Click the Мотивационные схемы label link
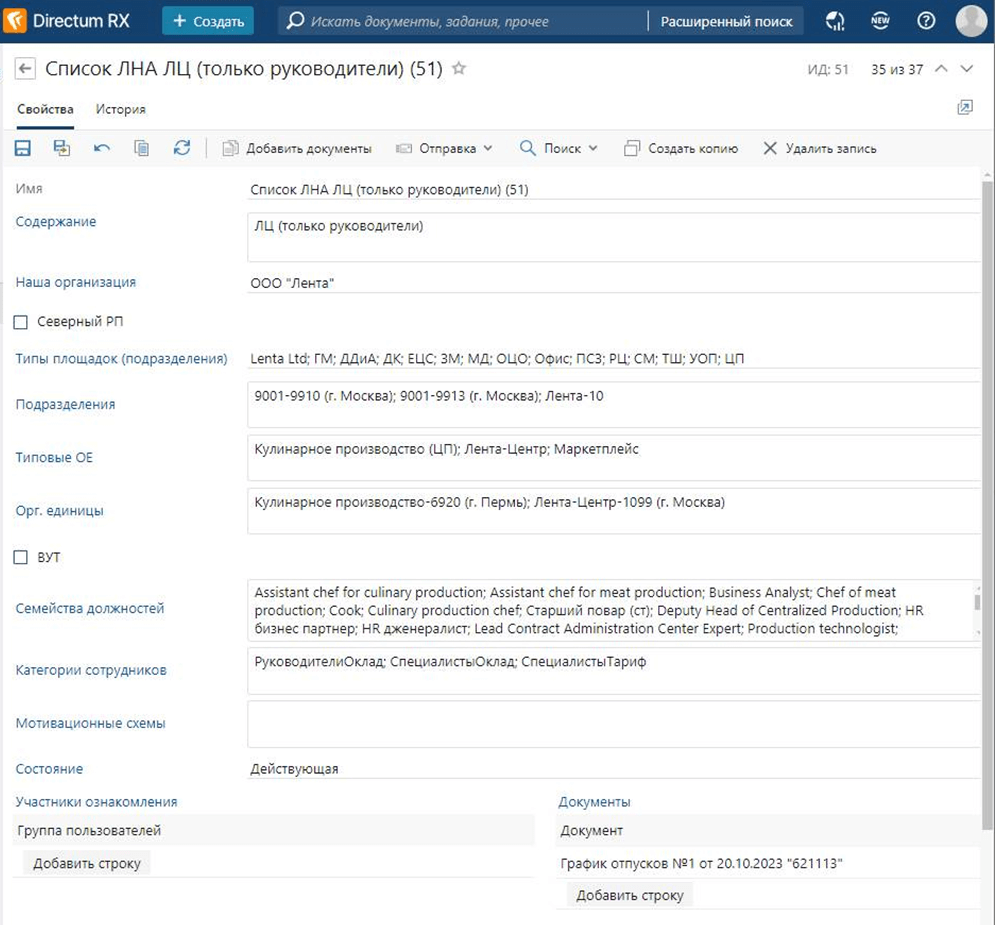This screenshot has width=995, height=925. [90, 723]
